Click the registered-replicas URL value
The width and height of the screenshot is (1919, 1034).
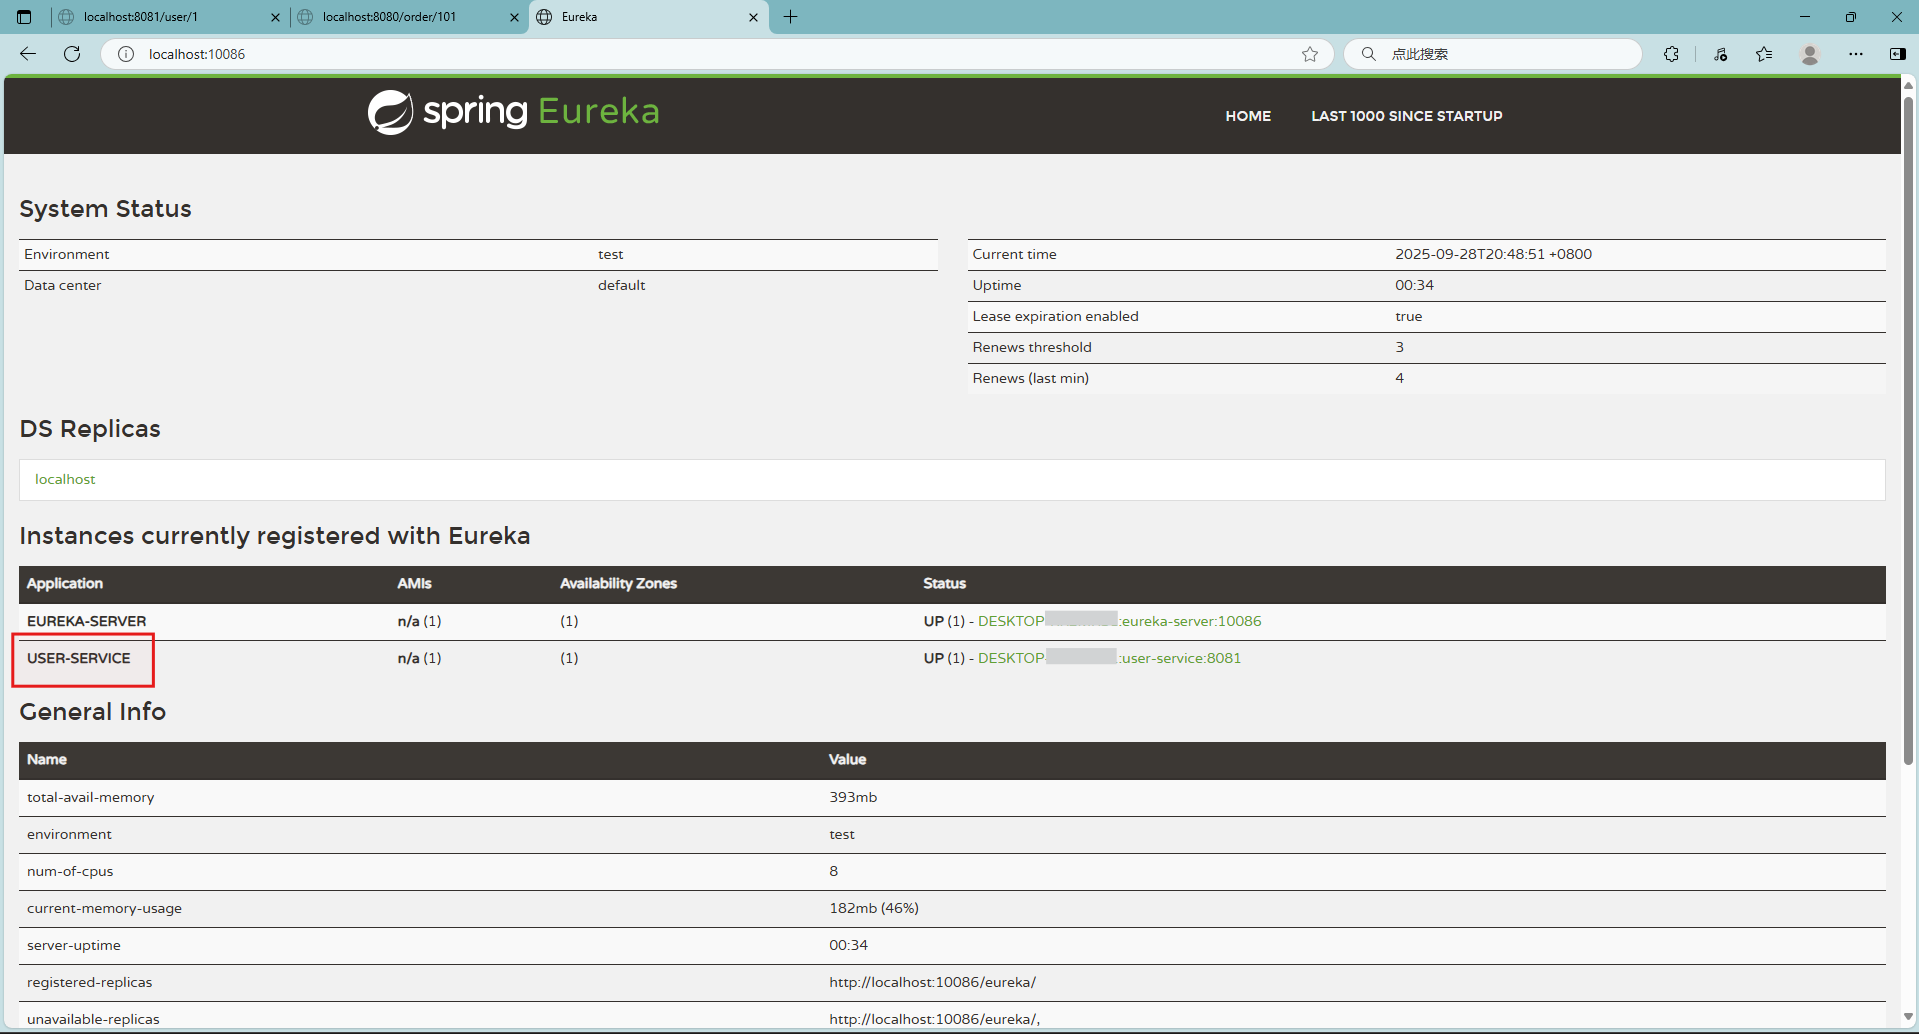pyautogui.click(x=932, y=982)
